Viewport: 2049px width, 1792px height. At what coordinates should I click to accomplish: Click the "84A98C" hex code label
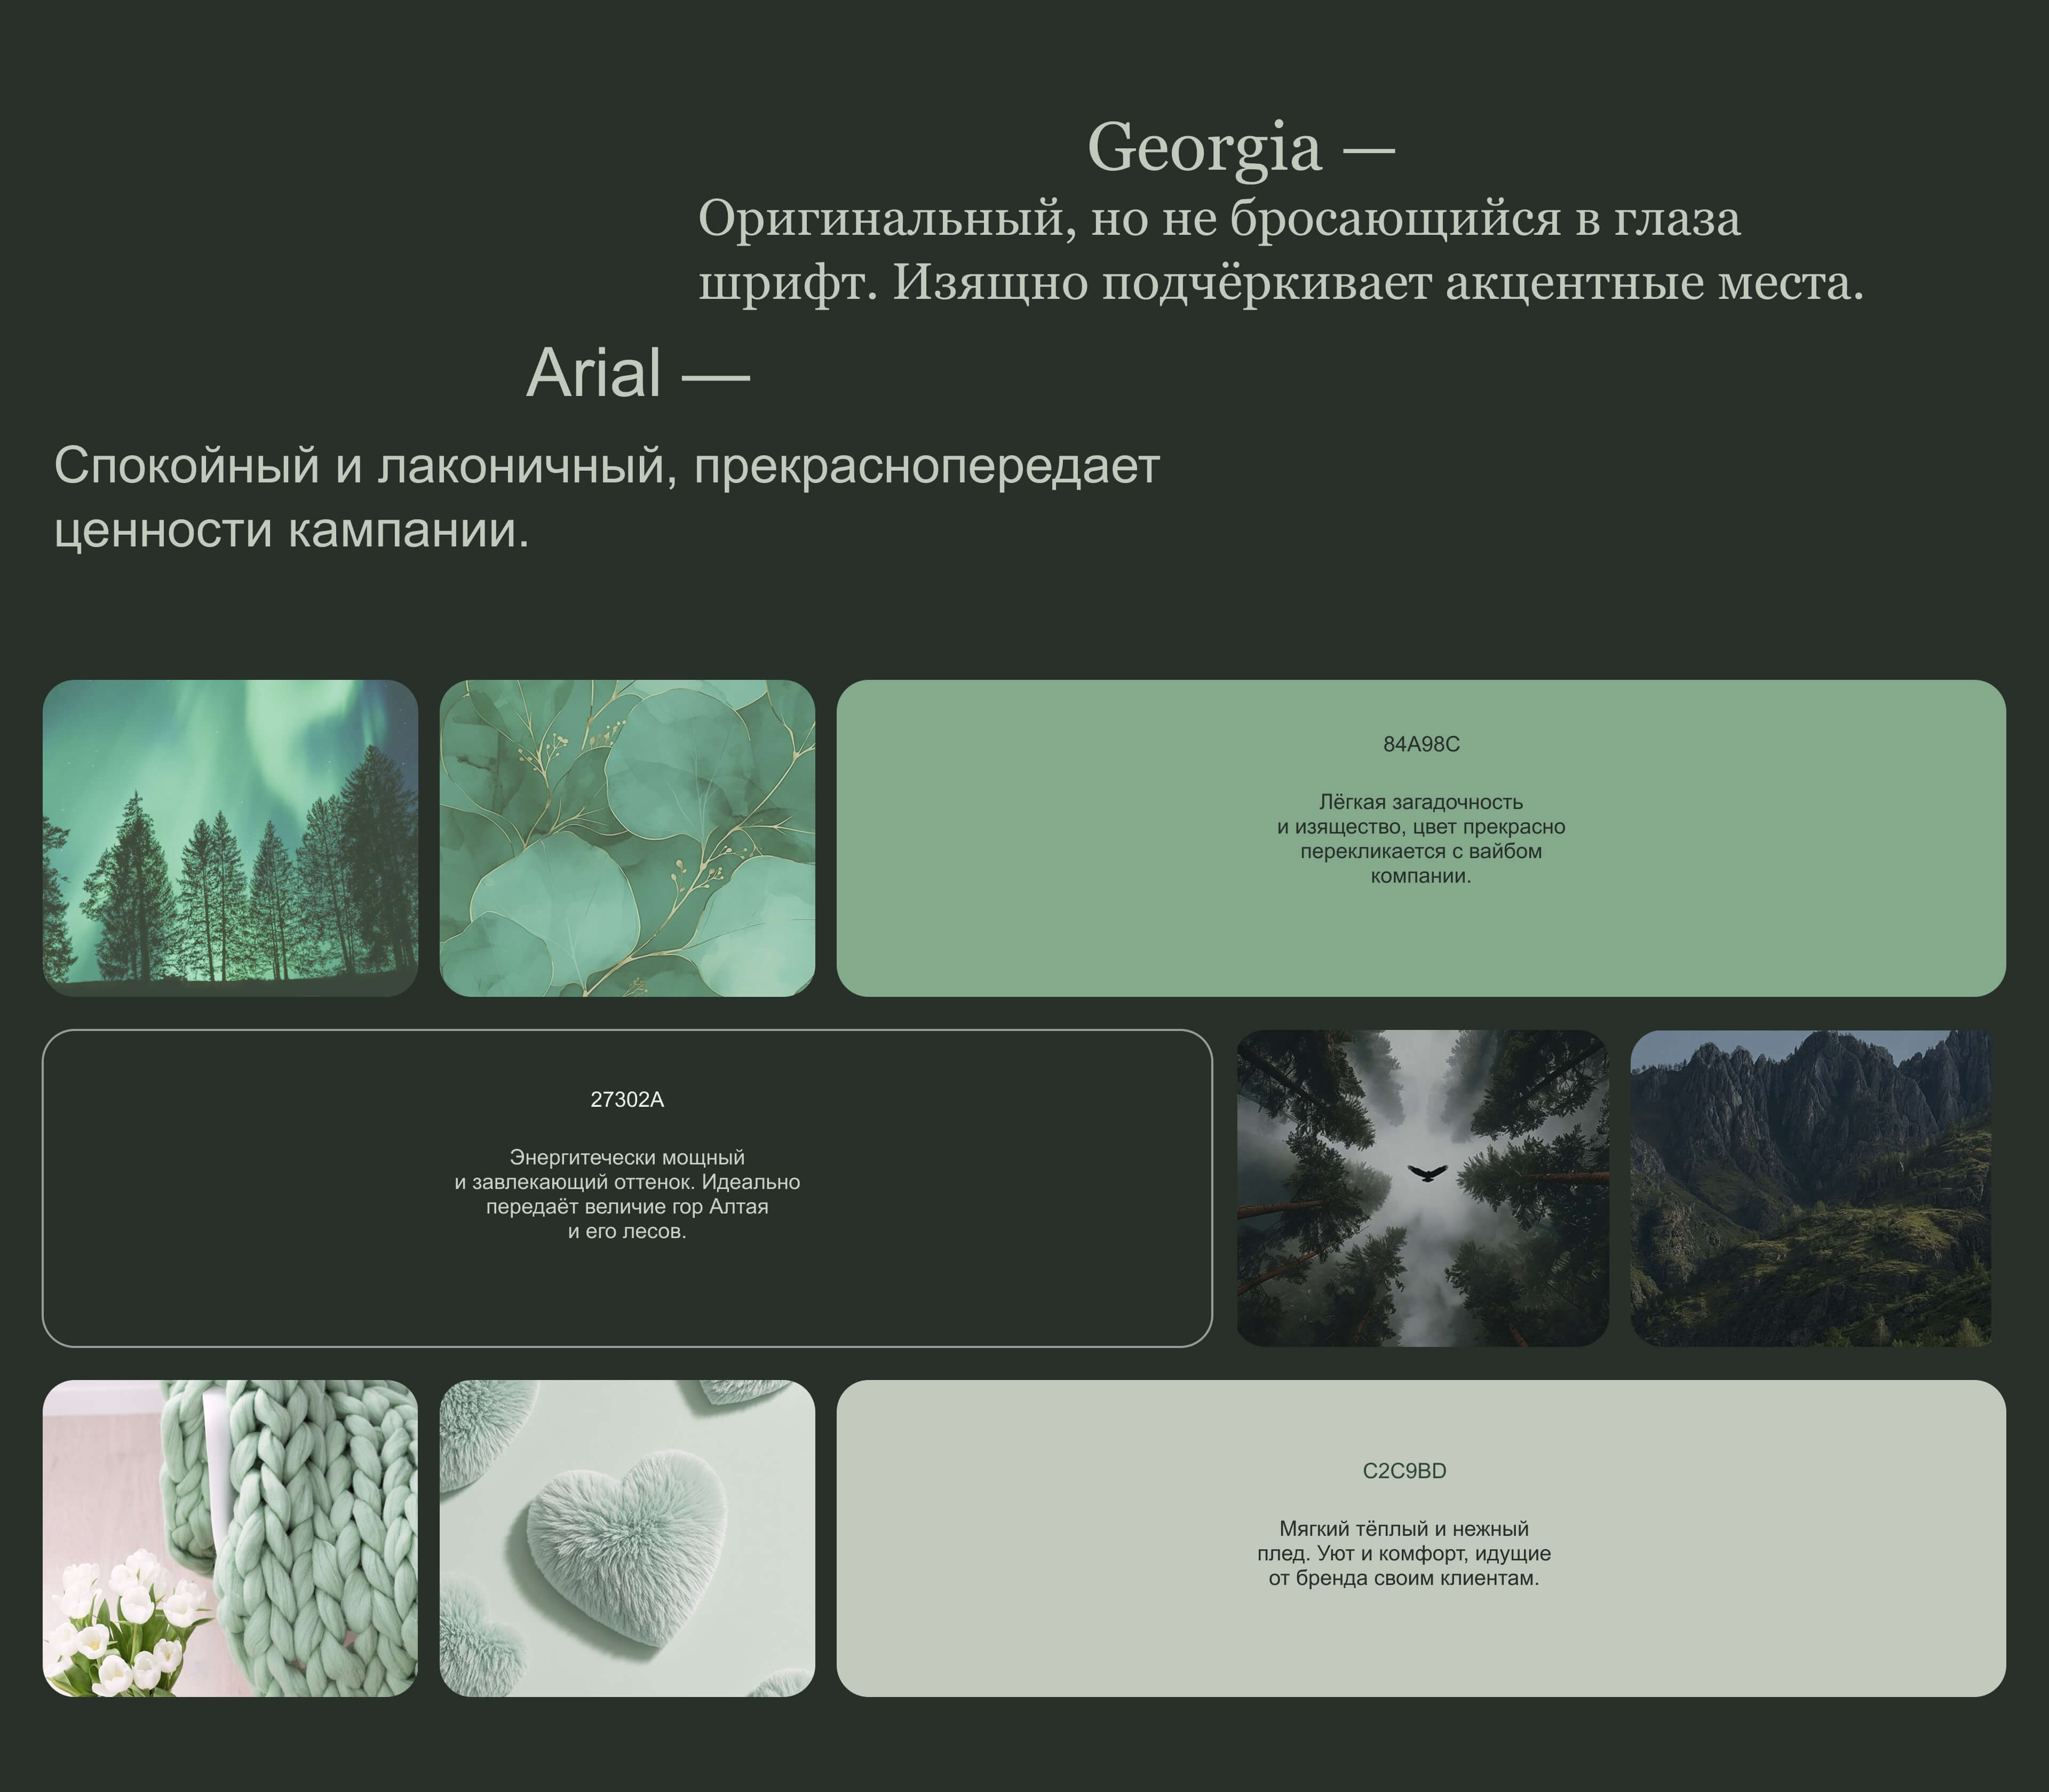coord(1421,744)
